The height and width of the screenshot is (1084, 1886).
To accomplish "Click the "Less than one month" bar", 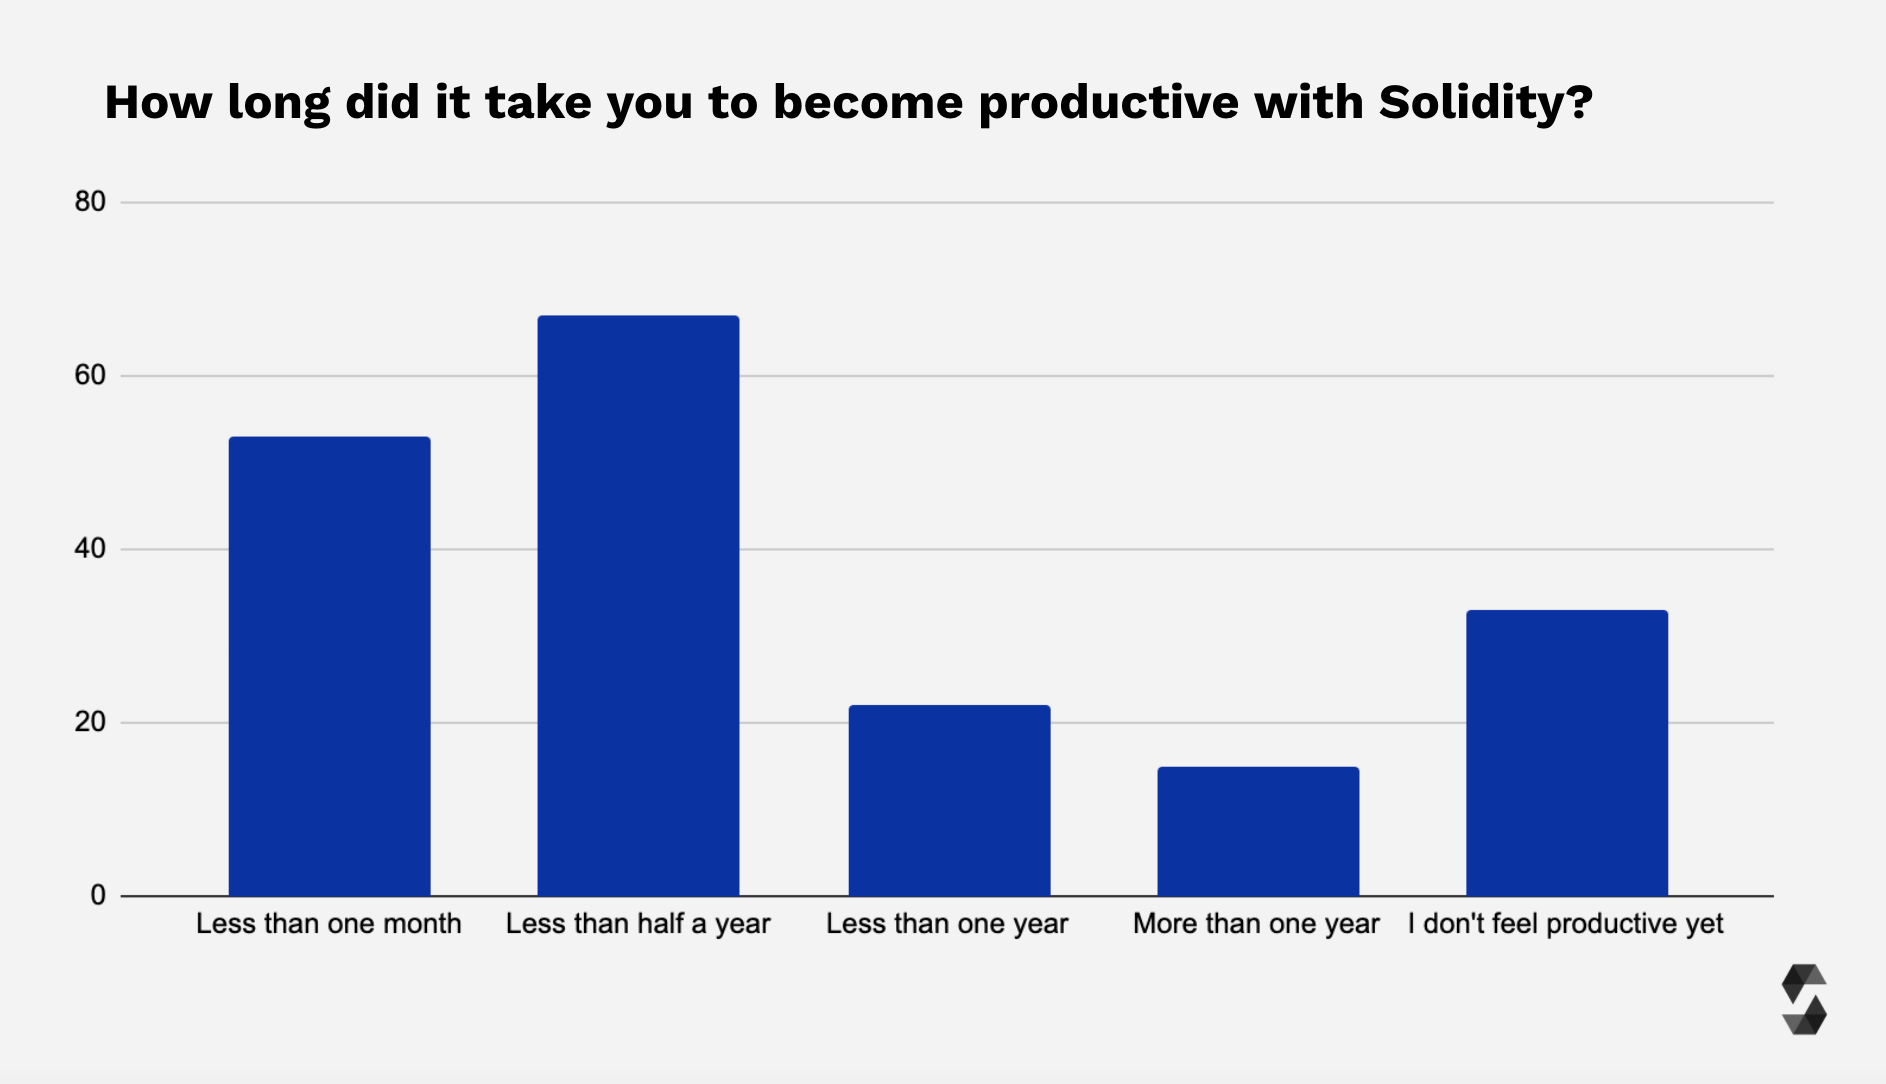I will 329,666.
